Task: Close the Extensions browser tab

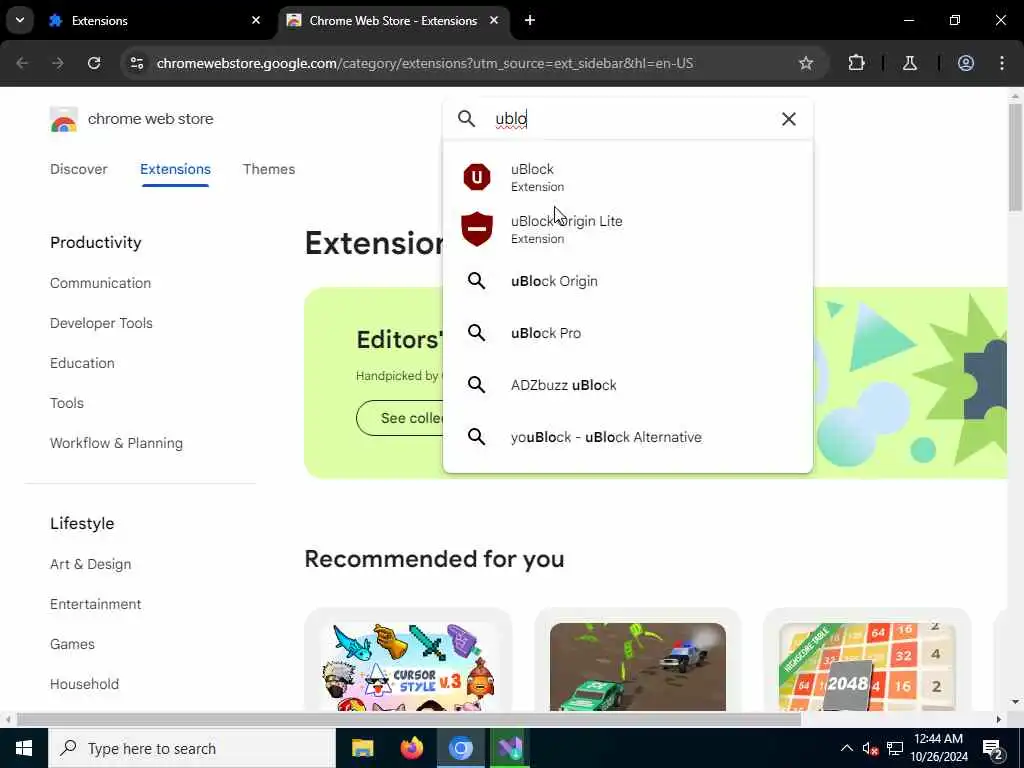Action: pos(256,20)
